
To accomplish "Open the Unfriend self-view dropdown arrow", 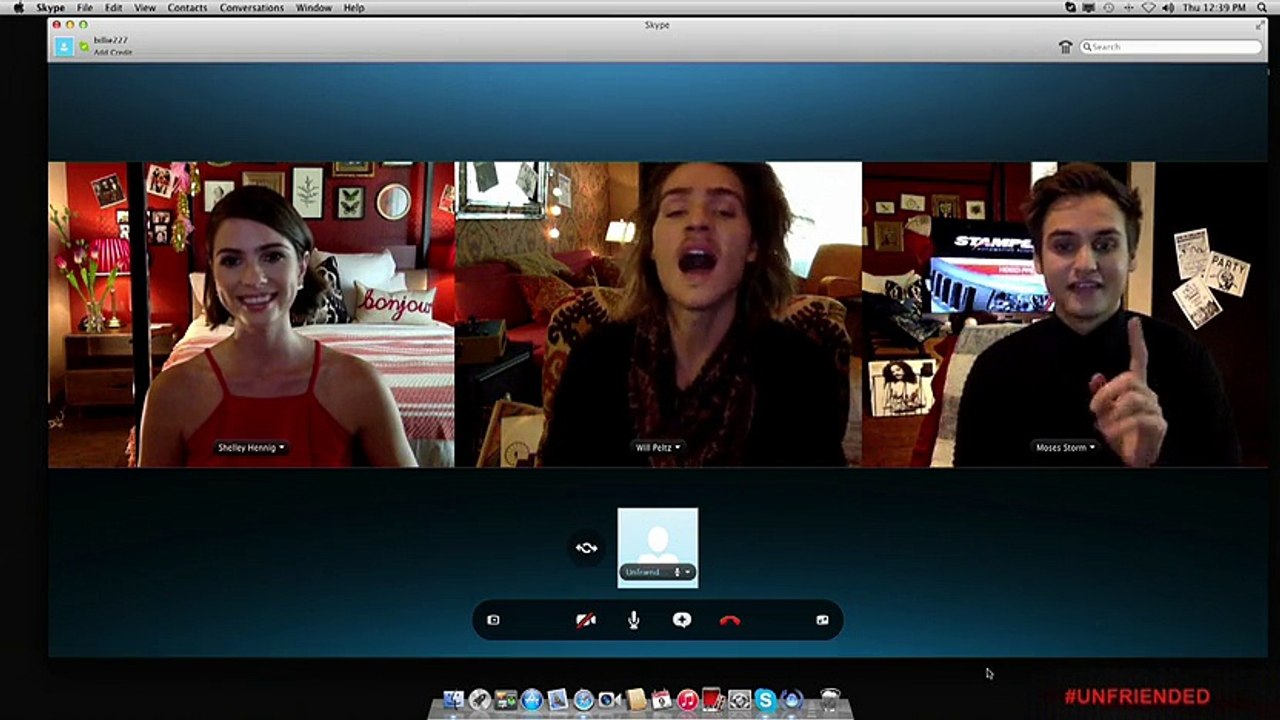I will click(x=688, y=572).
